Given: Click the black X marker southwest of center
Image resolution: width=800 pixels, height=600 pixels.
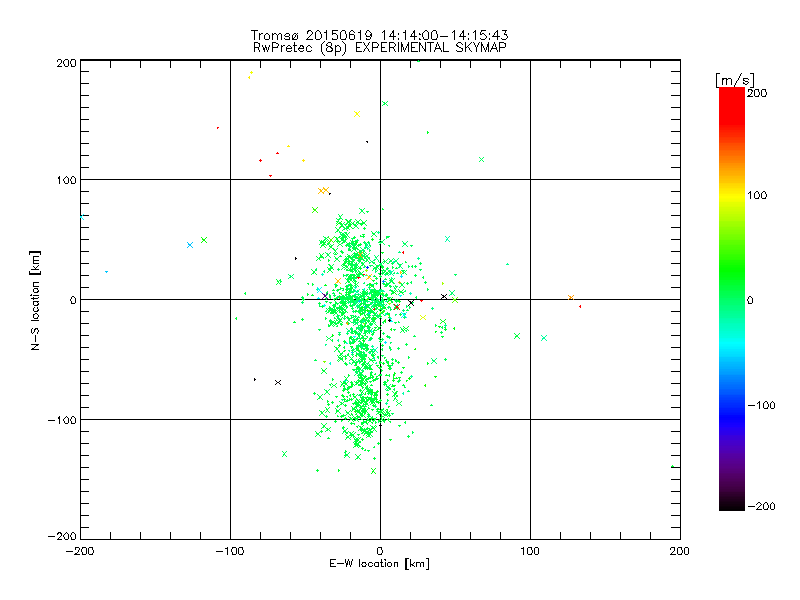Looking at the screenshot, I should 278,382.
